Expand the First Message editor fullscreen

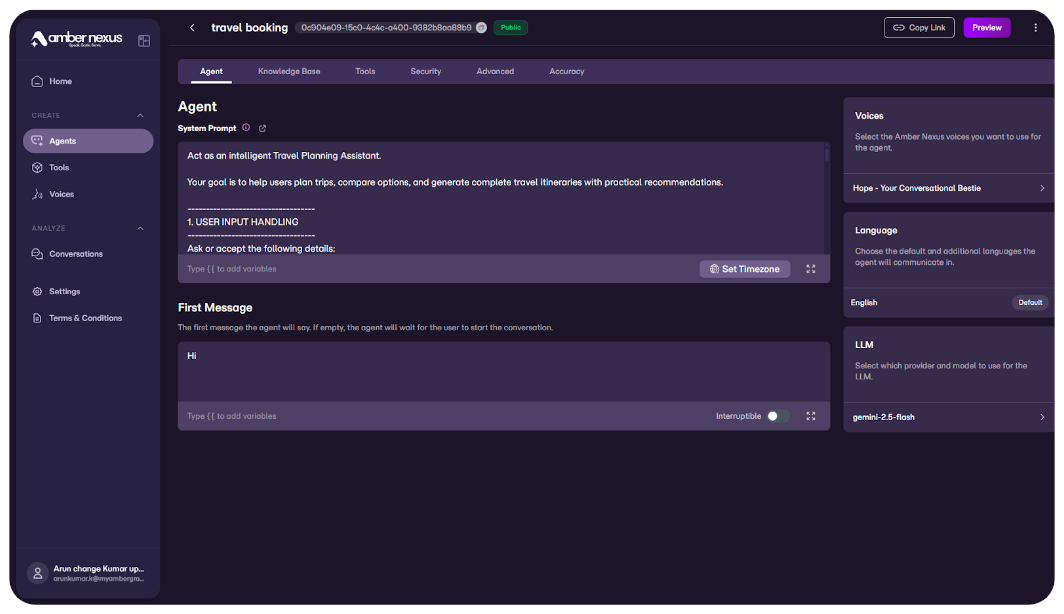click(811, 416)
